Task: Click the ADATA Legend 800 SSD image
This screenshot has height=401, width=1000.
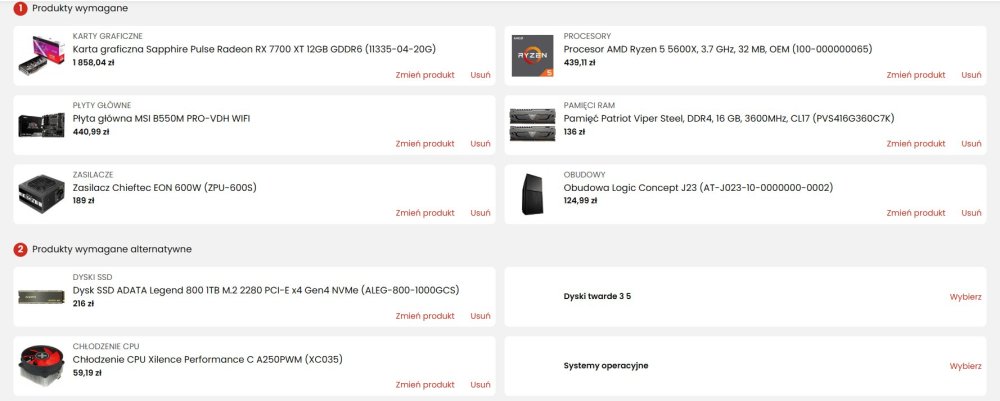Action: (41, 297)
